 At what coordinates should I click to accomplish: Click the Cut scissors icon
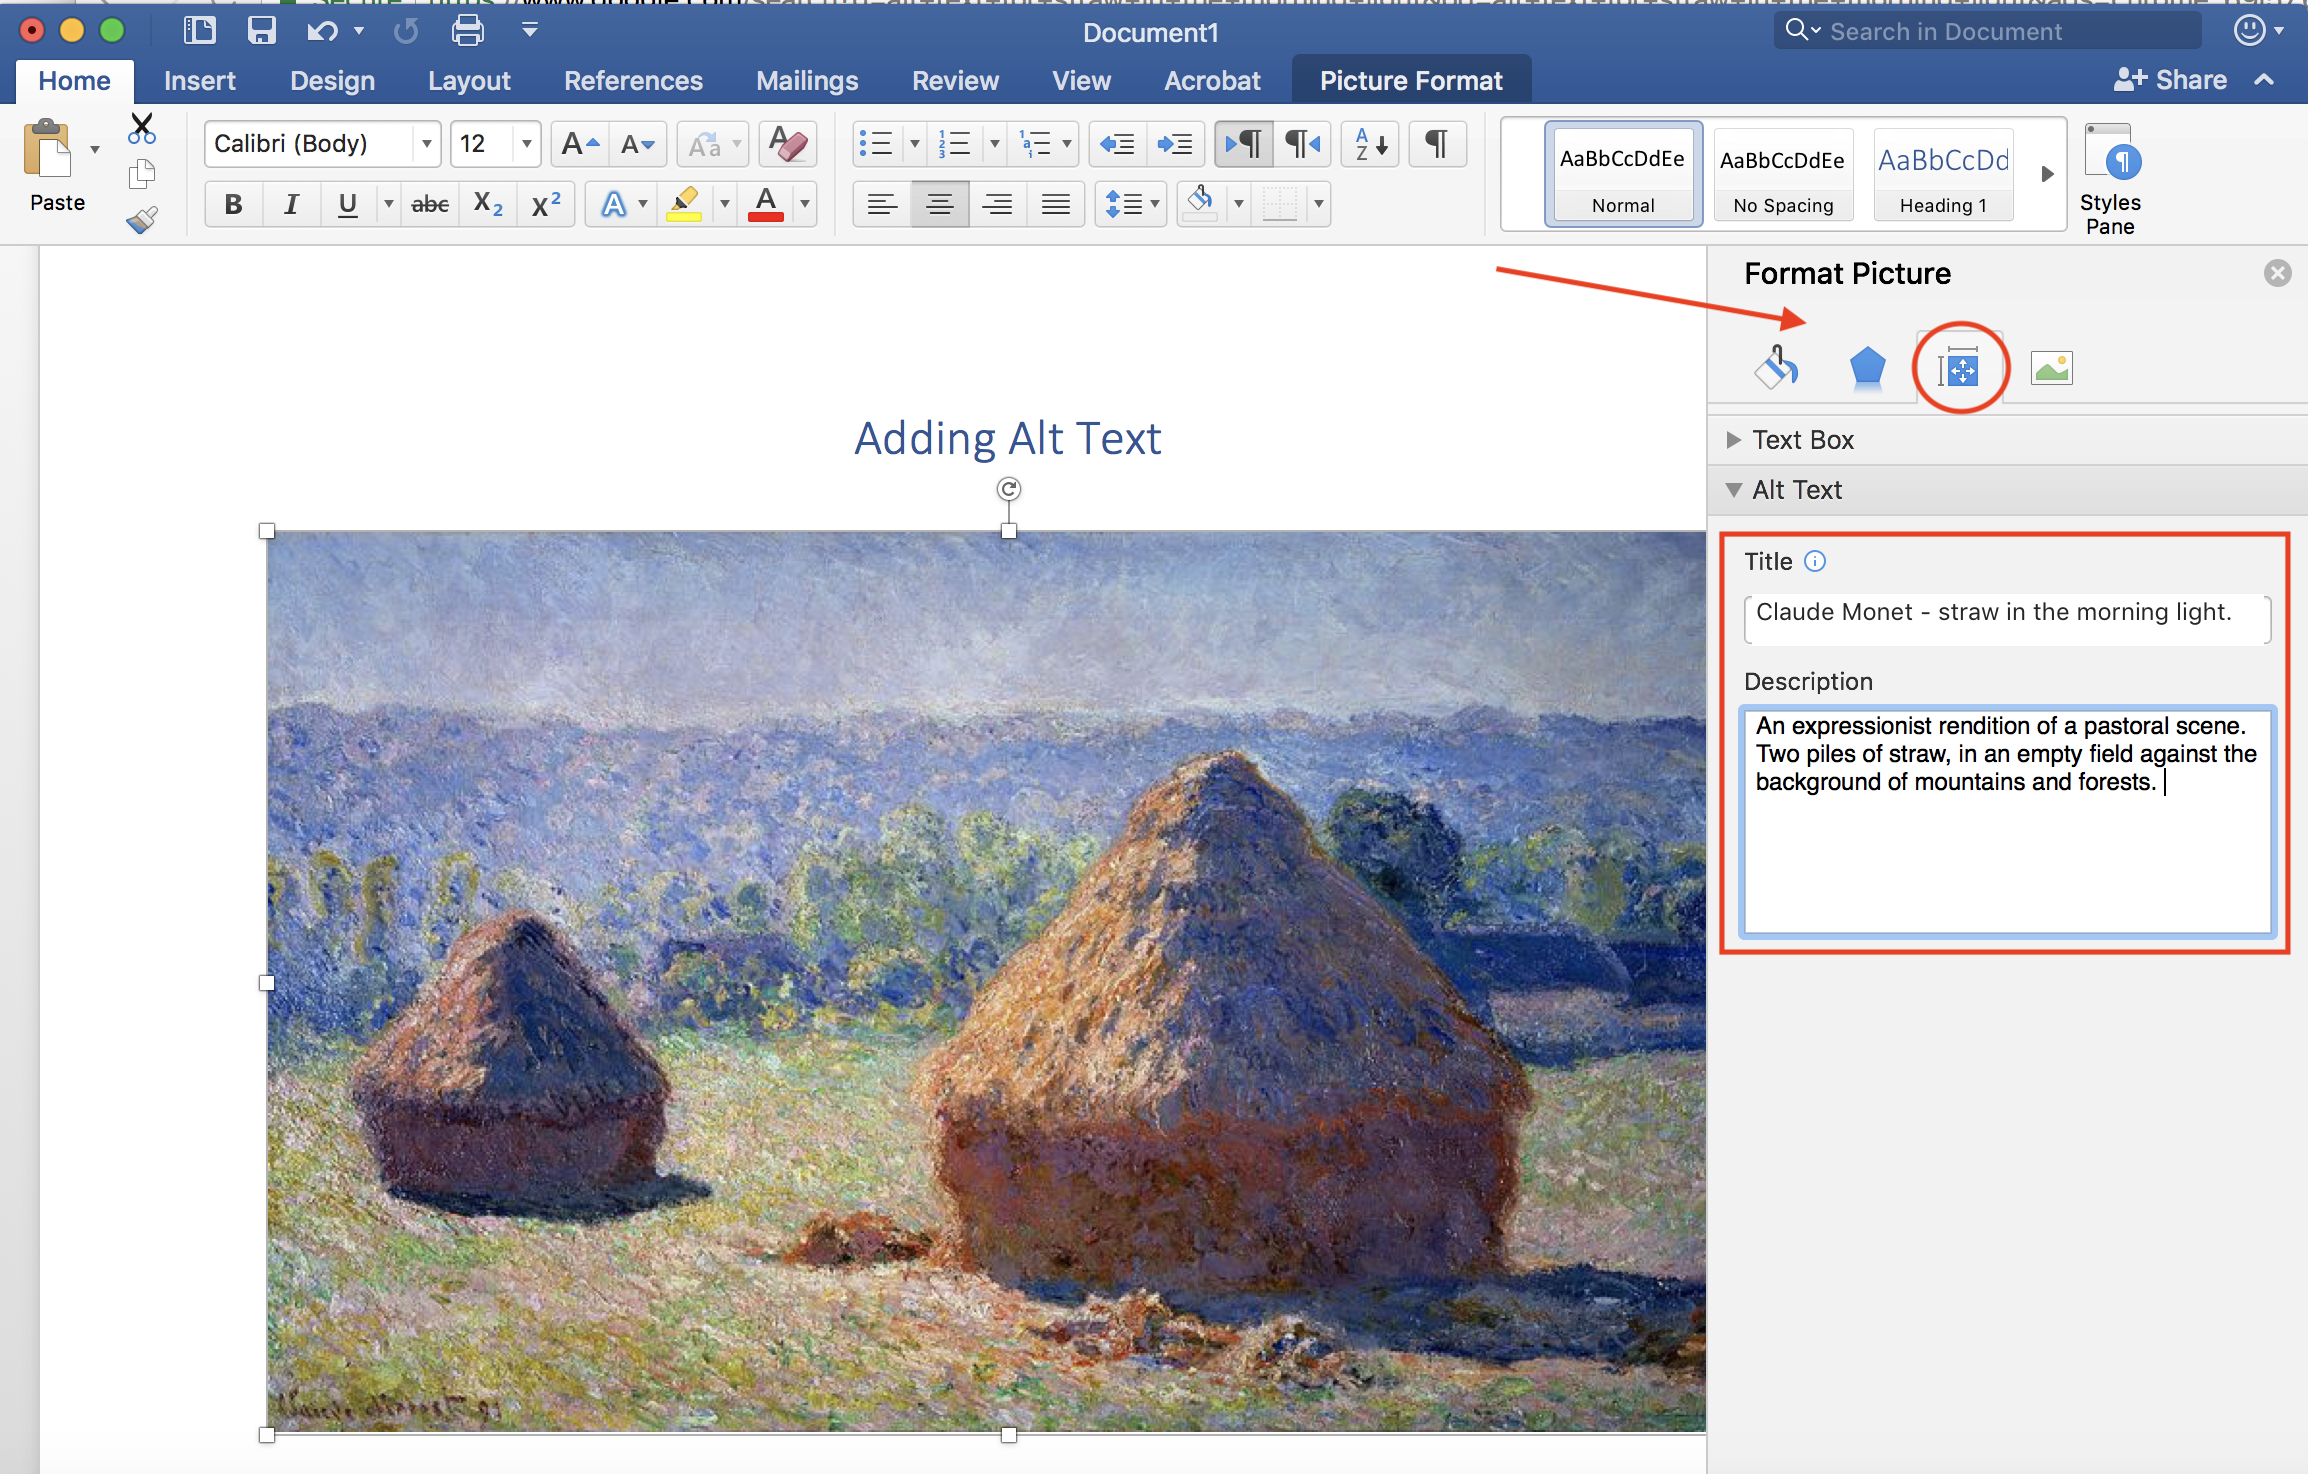[x=142, y=128]
